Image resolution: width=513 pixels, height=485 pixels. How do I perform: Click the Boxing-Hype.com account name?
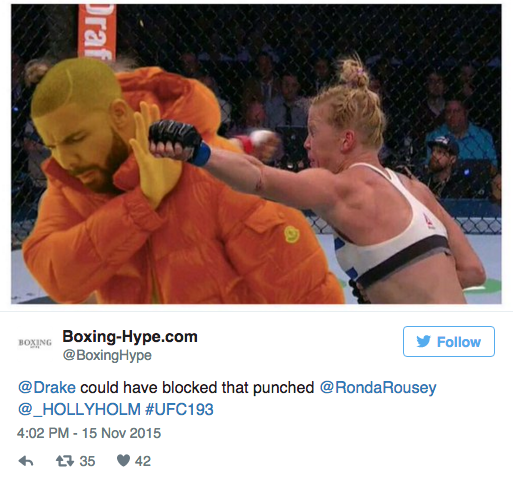click(x=130, y=337)
